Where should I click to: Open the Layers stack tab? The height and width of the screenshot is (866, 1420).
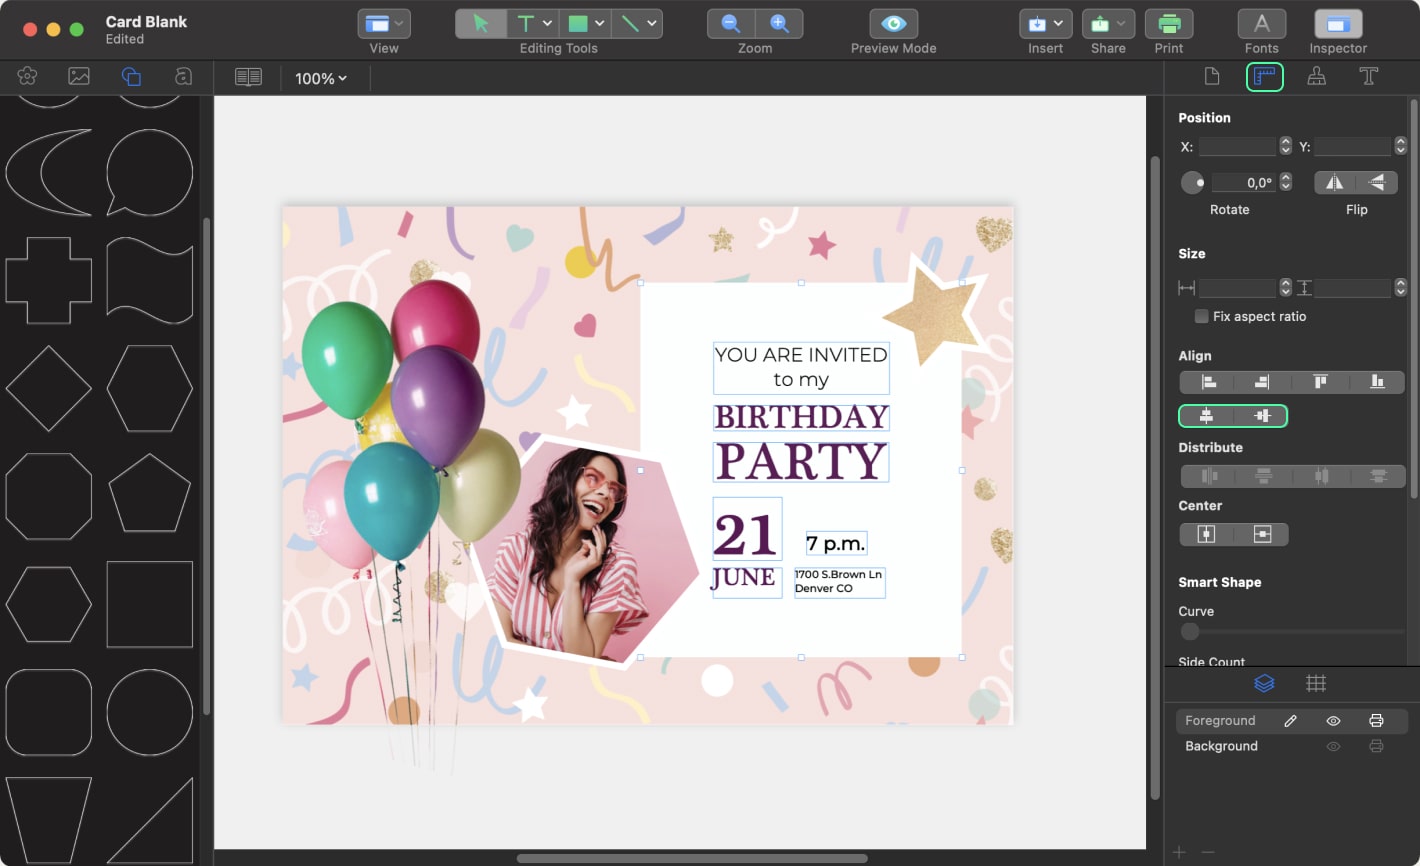pos(1264,683)
